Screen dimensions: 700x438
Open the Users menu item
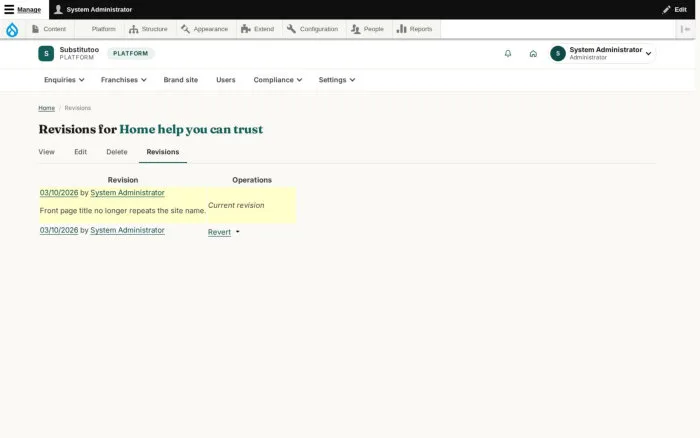click(225, 80)
